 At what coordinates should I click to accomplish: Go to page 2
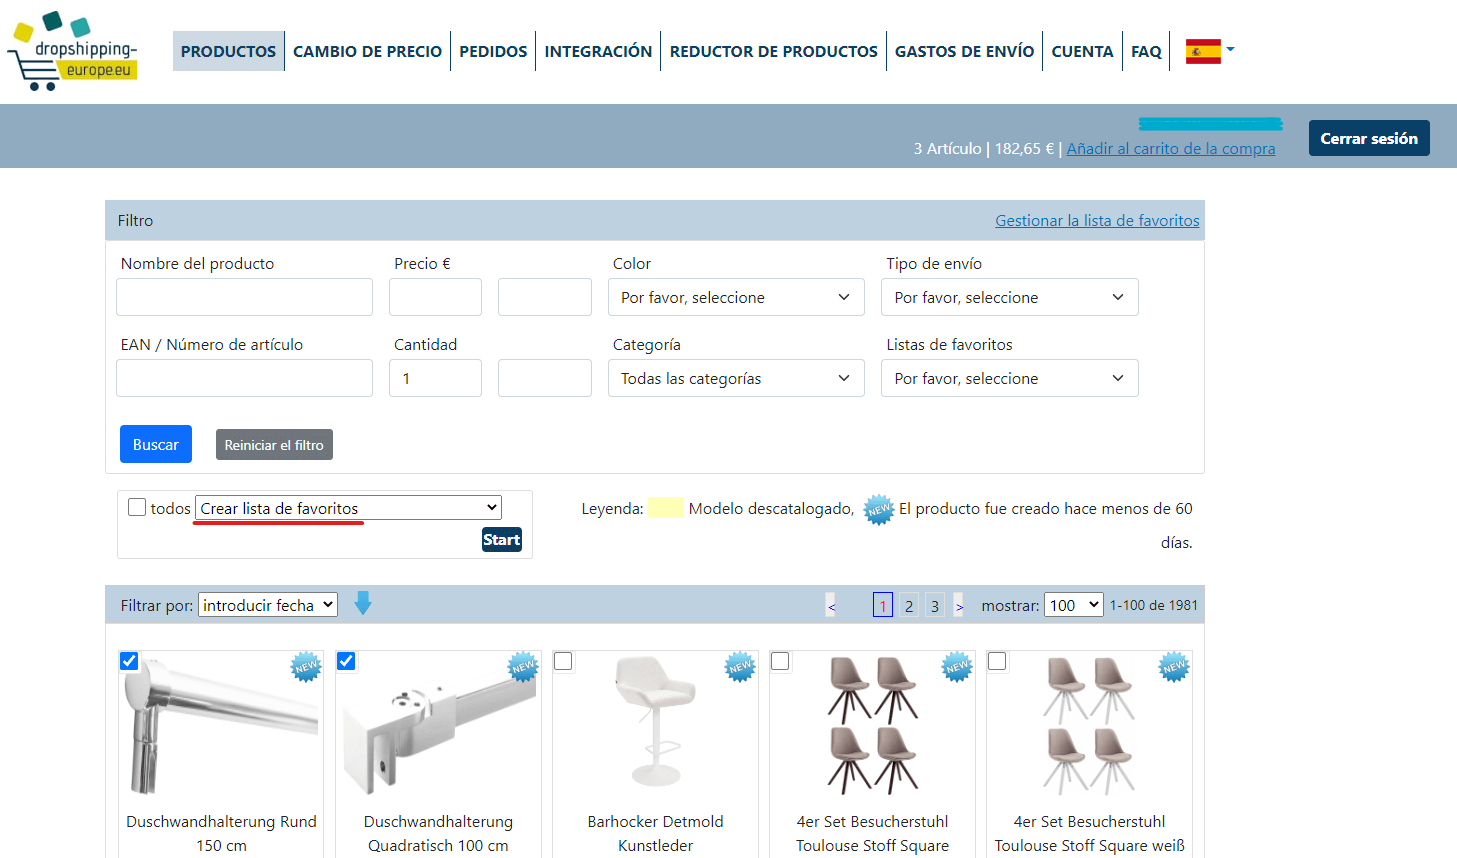coord(909,605)
